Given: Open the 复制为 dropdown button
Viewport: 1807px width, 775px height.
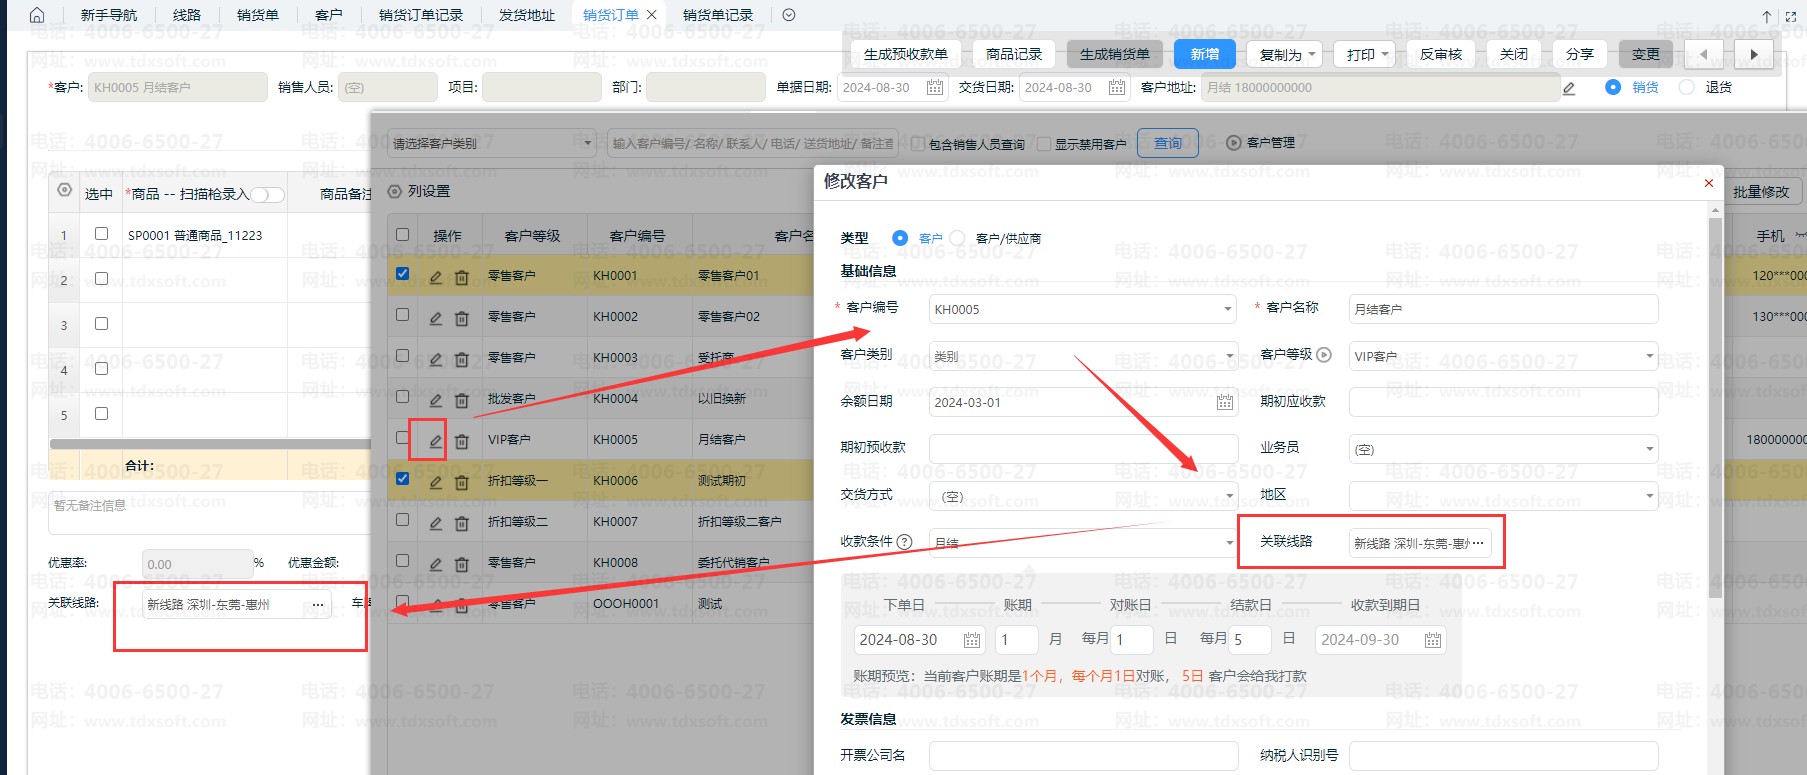Looking at the screenshot, I should [1288, 54].
